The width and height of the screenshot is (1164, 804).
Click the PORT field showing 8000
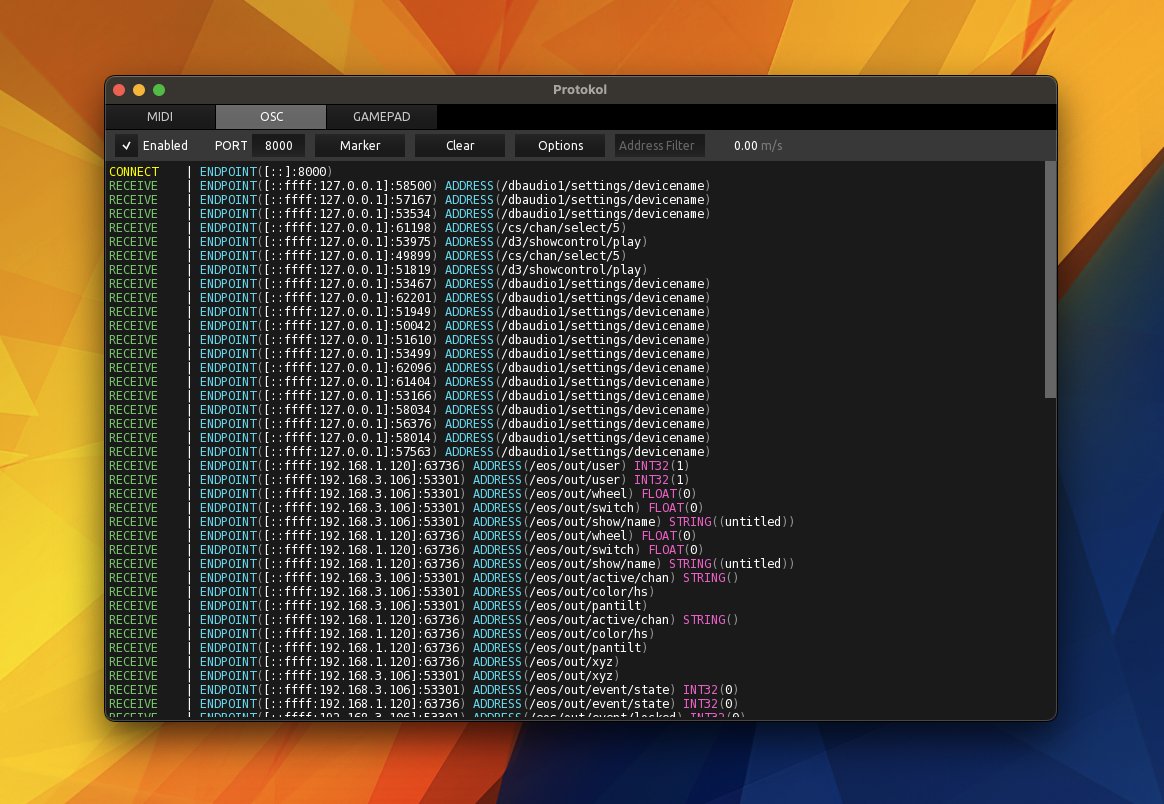click(278, 146)
